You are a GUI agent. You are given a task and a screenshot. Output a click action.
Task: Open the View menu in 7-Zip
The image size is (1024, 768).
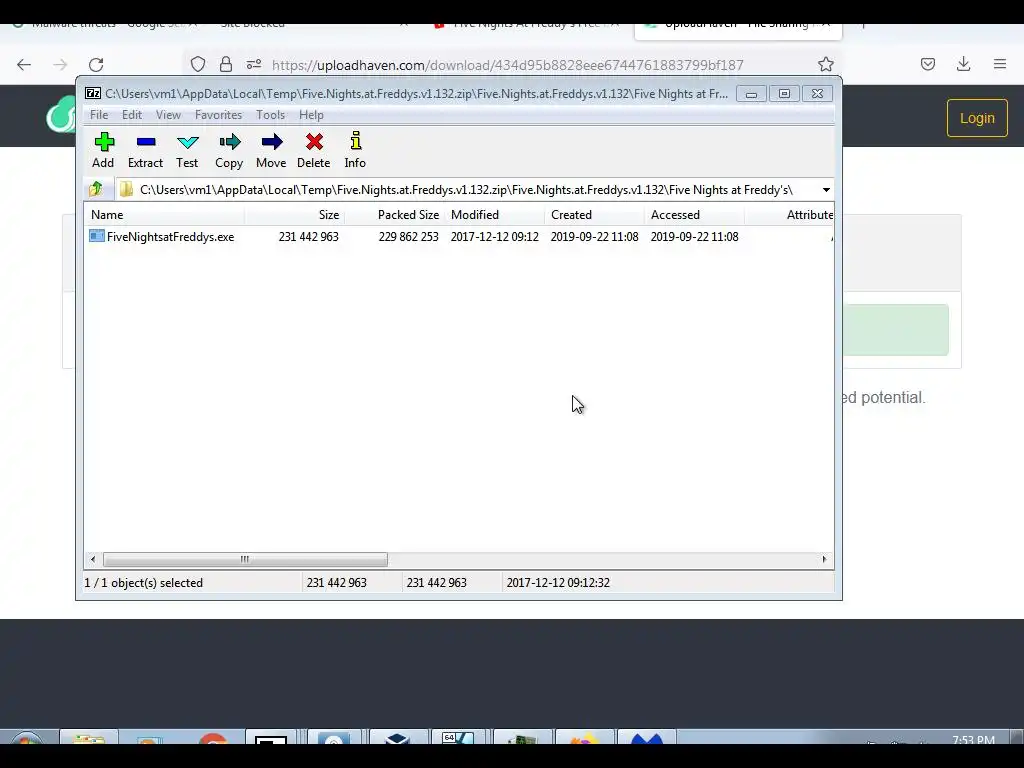pyautogui.click(x=168, y=115)
